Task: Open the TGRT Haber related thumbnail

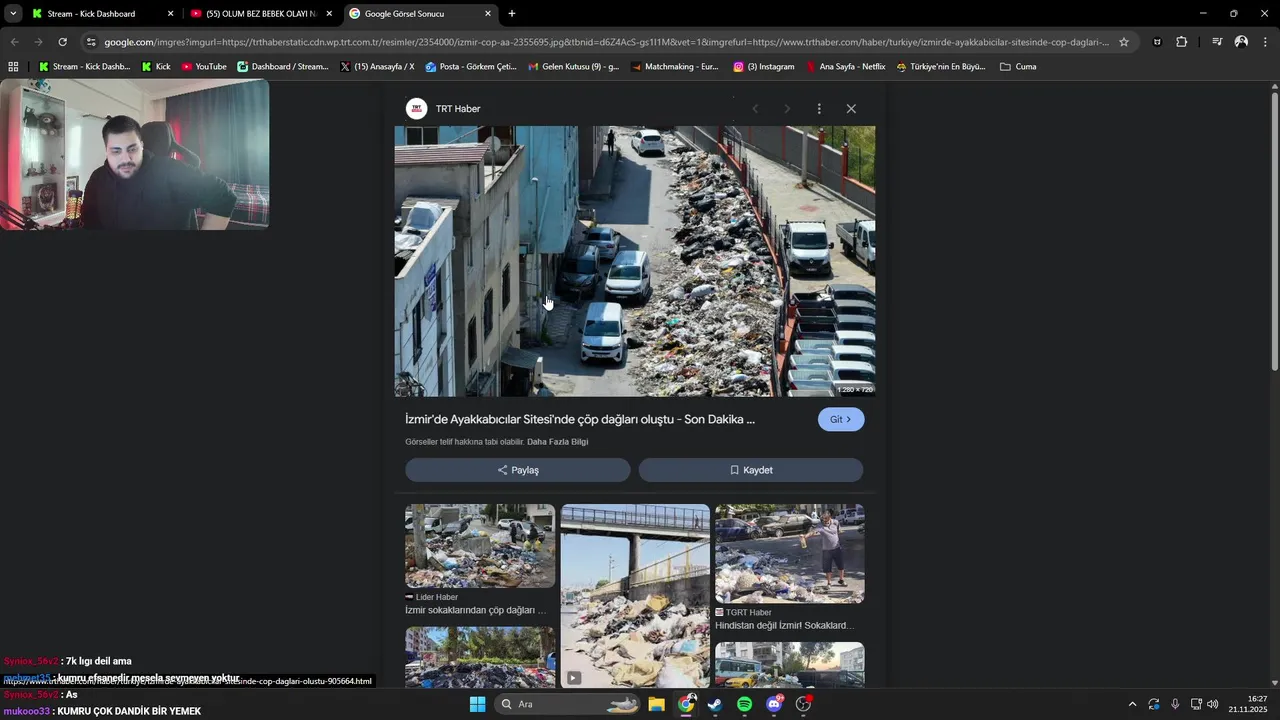Action: tap(790, 554)
